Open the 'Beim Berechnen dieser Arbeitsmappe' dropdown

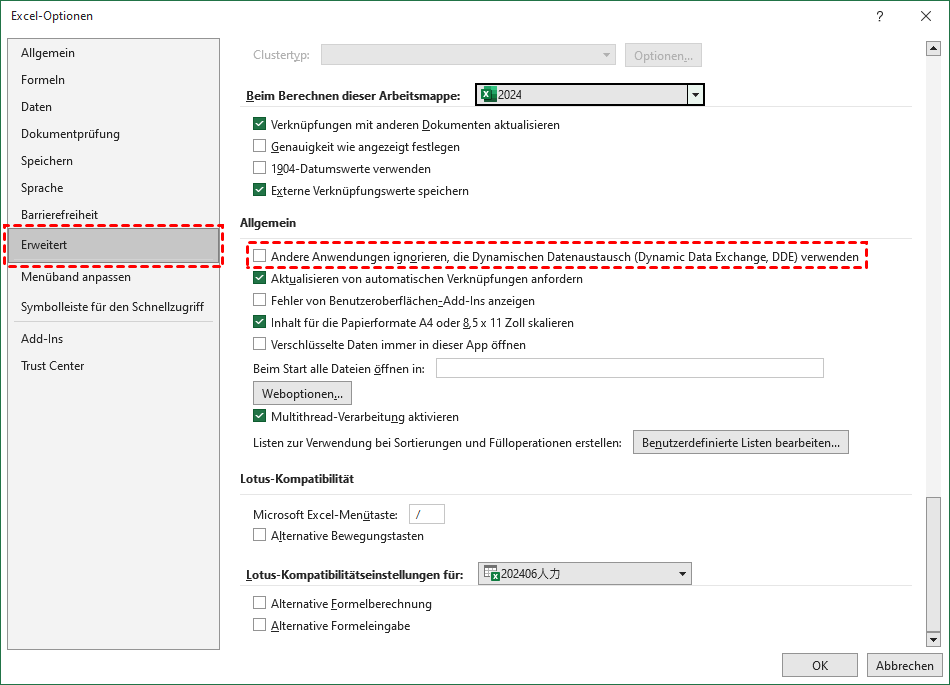coord(694,94)
